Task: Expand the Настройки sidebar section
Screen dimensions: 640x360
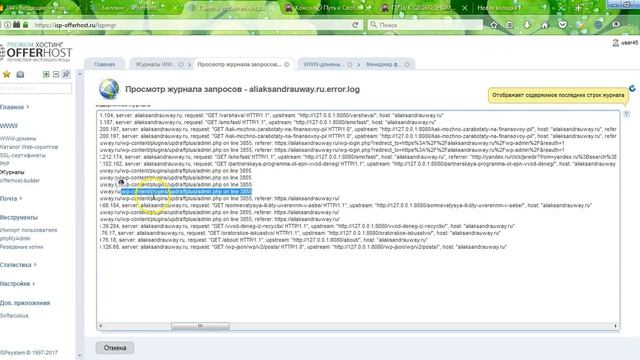Action: click(x=17, y=284)
